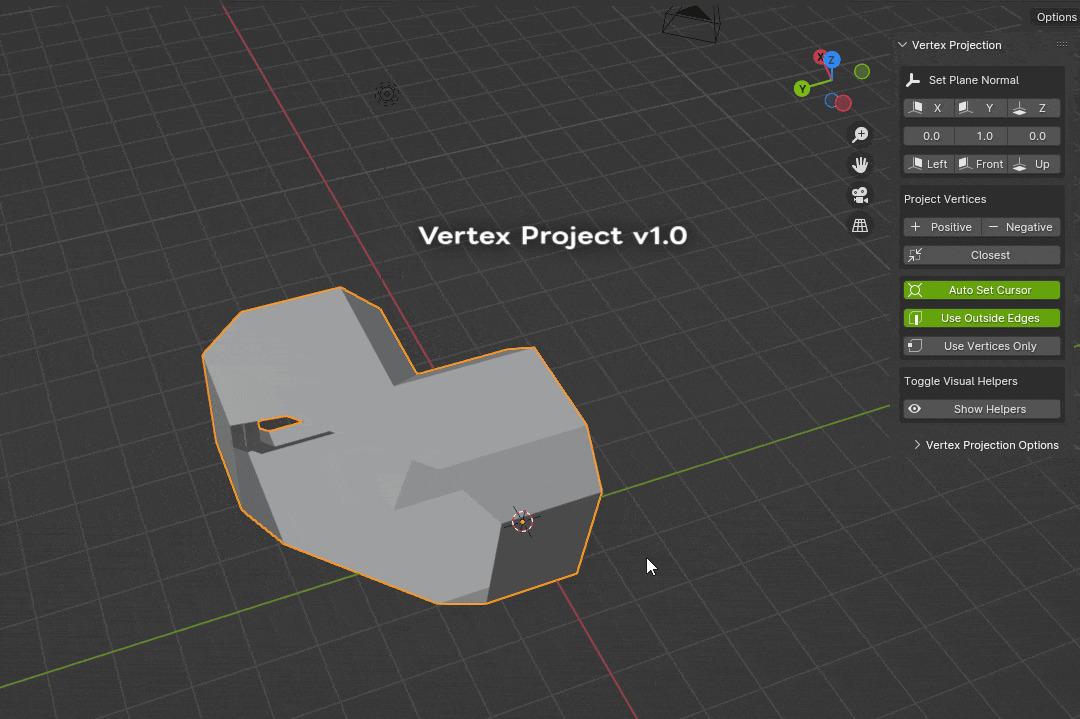1080x719 pixels.
Task: Toggle camera view icon
Action: (860, 195)
